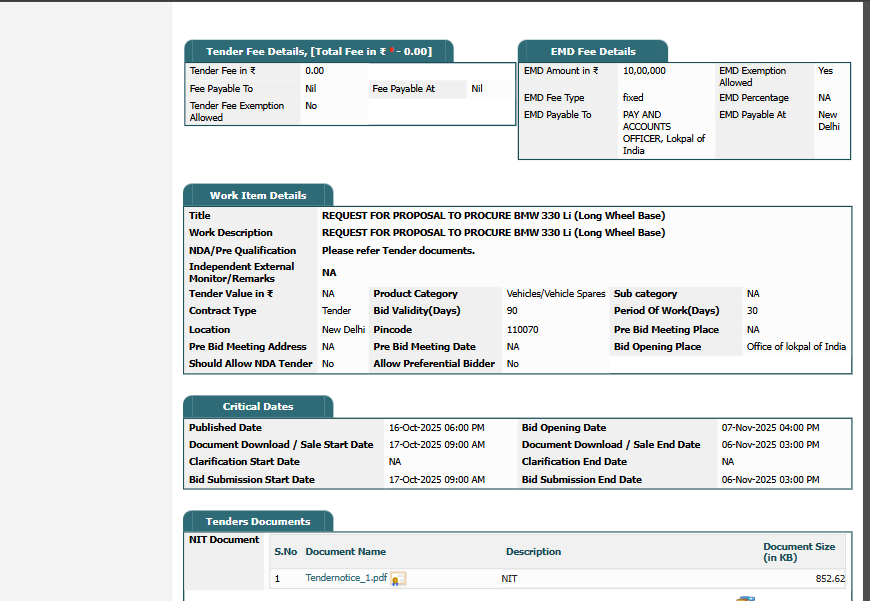This screenshot has width=870, height=601.
Task: Click the Work Item Details section header
Action: (258, 195)
